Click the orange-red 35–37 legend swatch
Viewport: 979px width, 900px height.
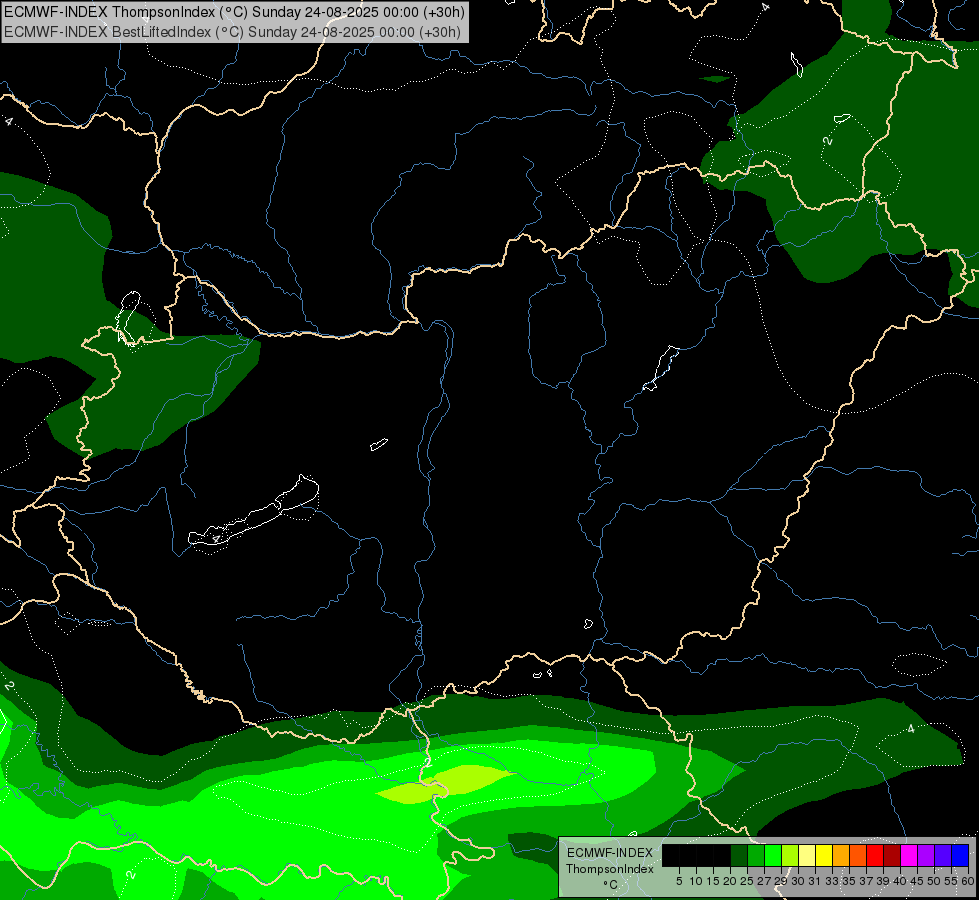click(858, 855)
